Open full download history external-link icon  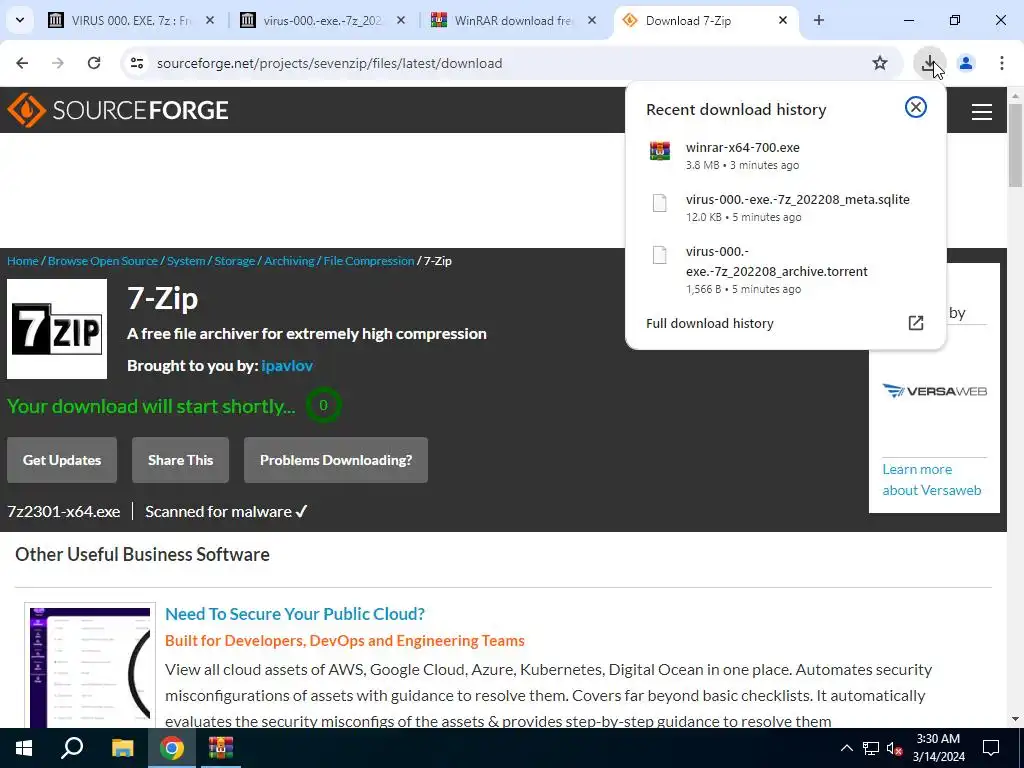pos(916,323)
